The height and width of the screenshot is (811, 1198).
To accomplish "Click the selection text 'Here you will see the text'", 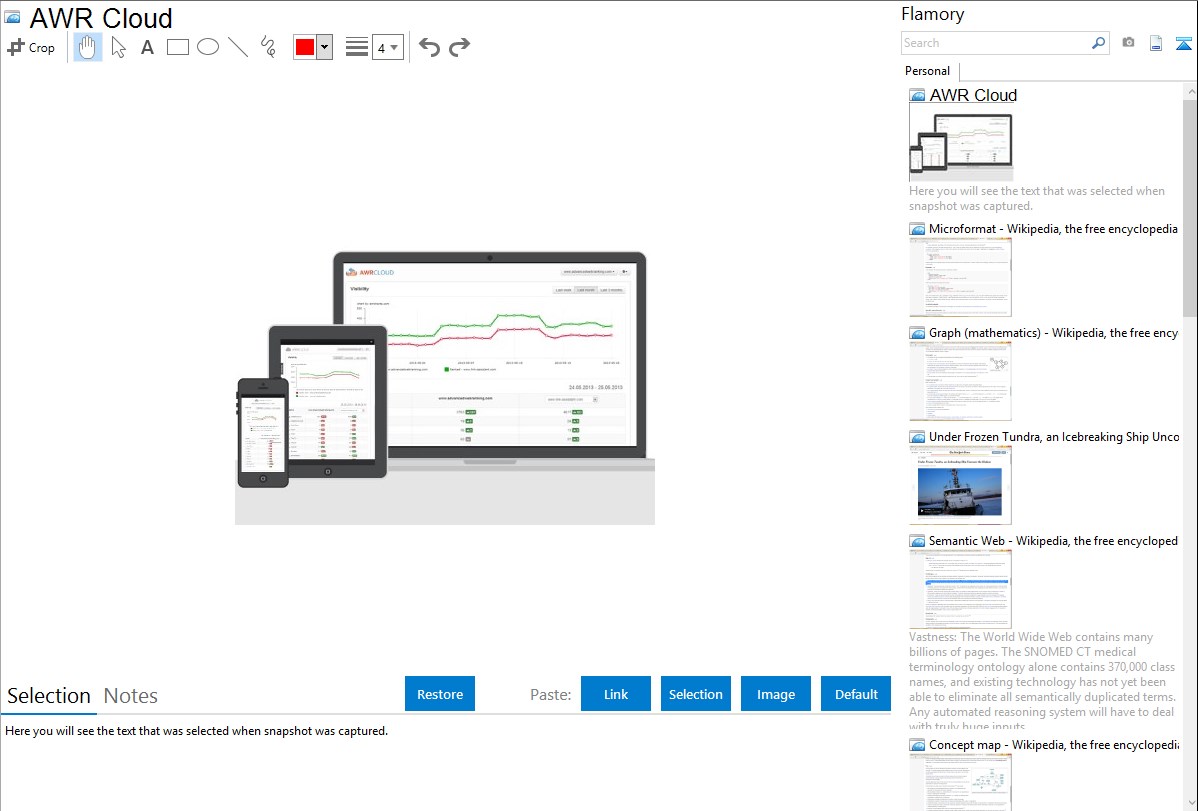I will point(196,731).
